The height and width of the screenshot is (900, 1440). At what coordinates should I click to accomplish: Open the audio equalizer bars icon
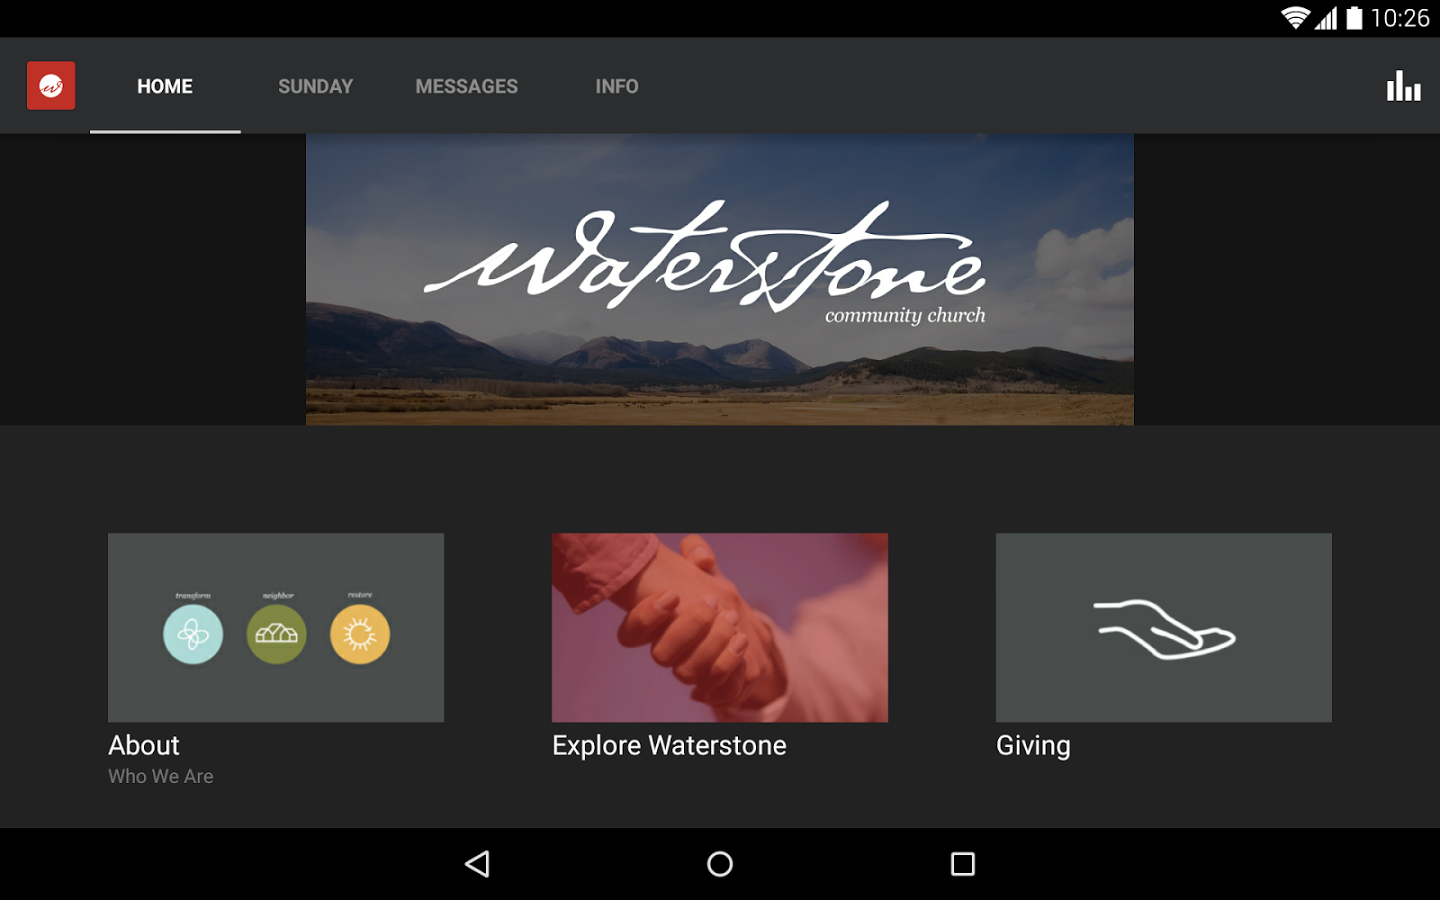[1403, 86]
